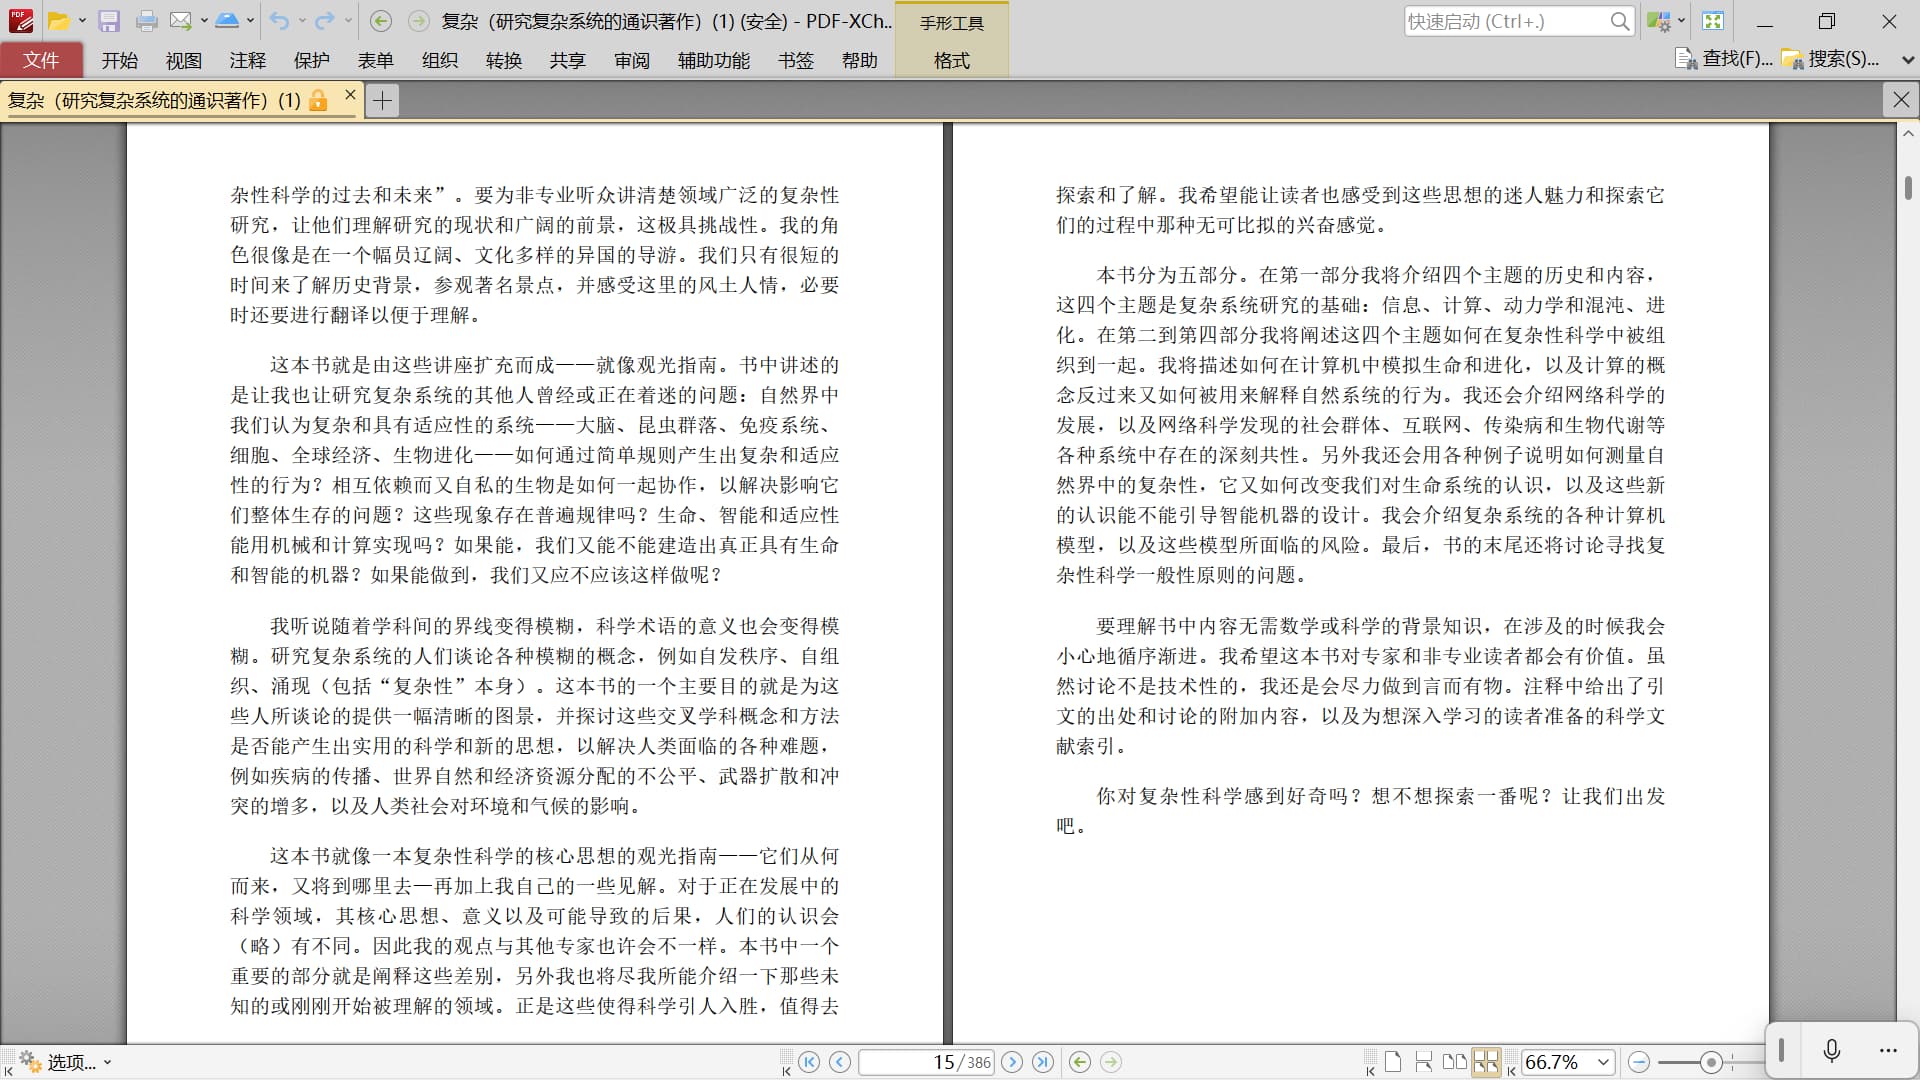Screen dimensions: 1920x1080
Task: Open the 文件 menu
Action: point(41,61)
